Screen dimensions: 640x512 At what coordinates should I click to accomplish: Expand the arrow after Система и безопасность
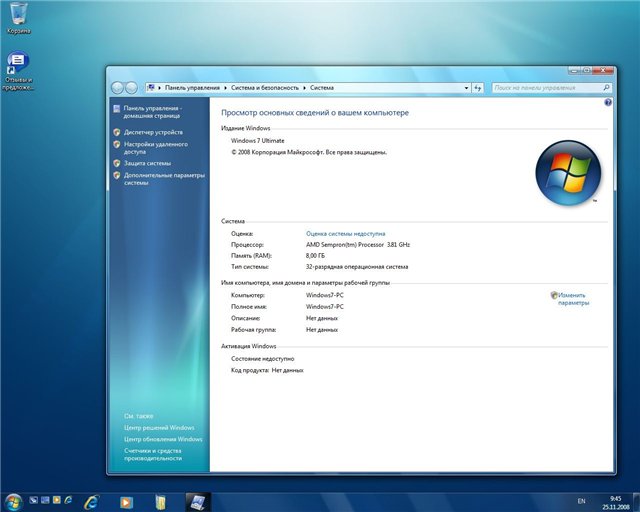(304, 88)
